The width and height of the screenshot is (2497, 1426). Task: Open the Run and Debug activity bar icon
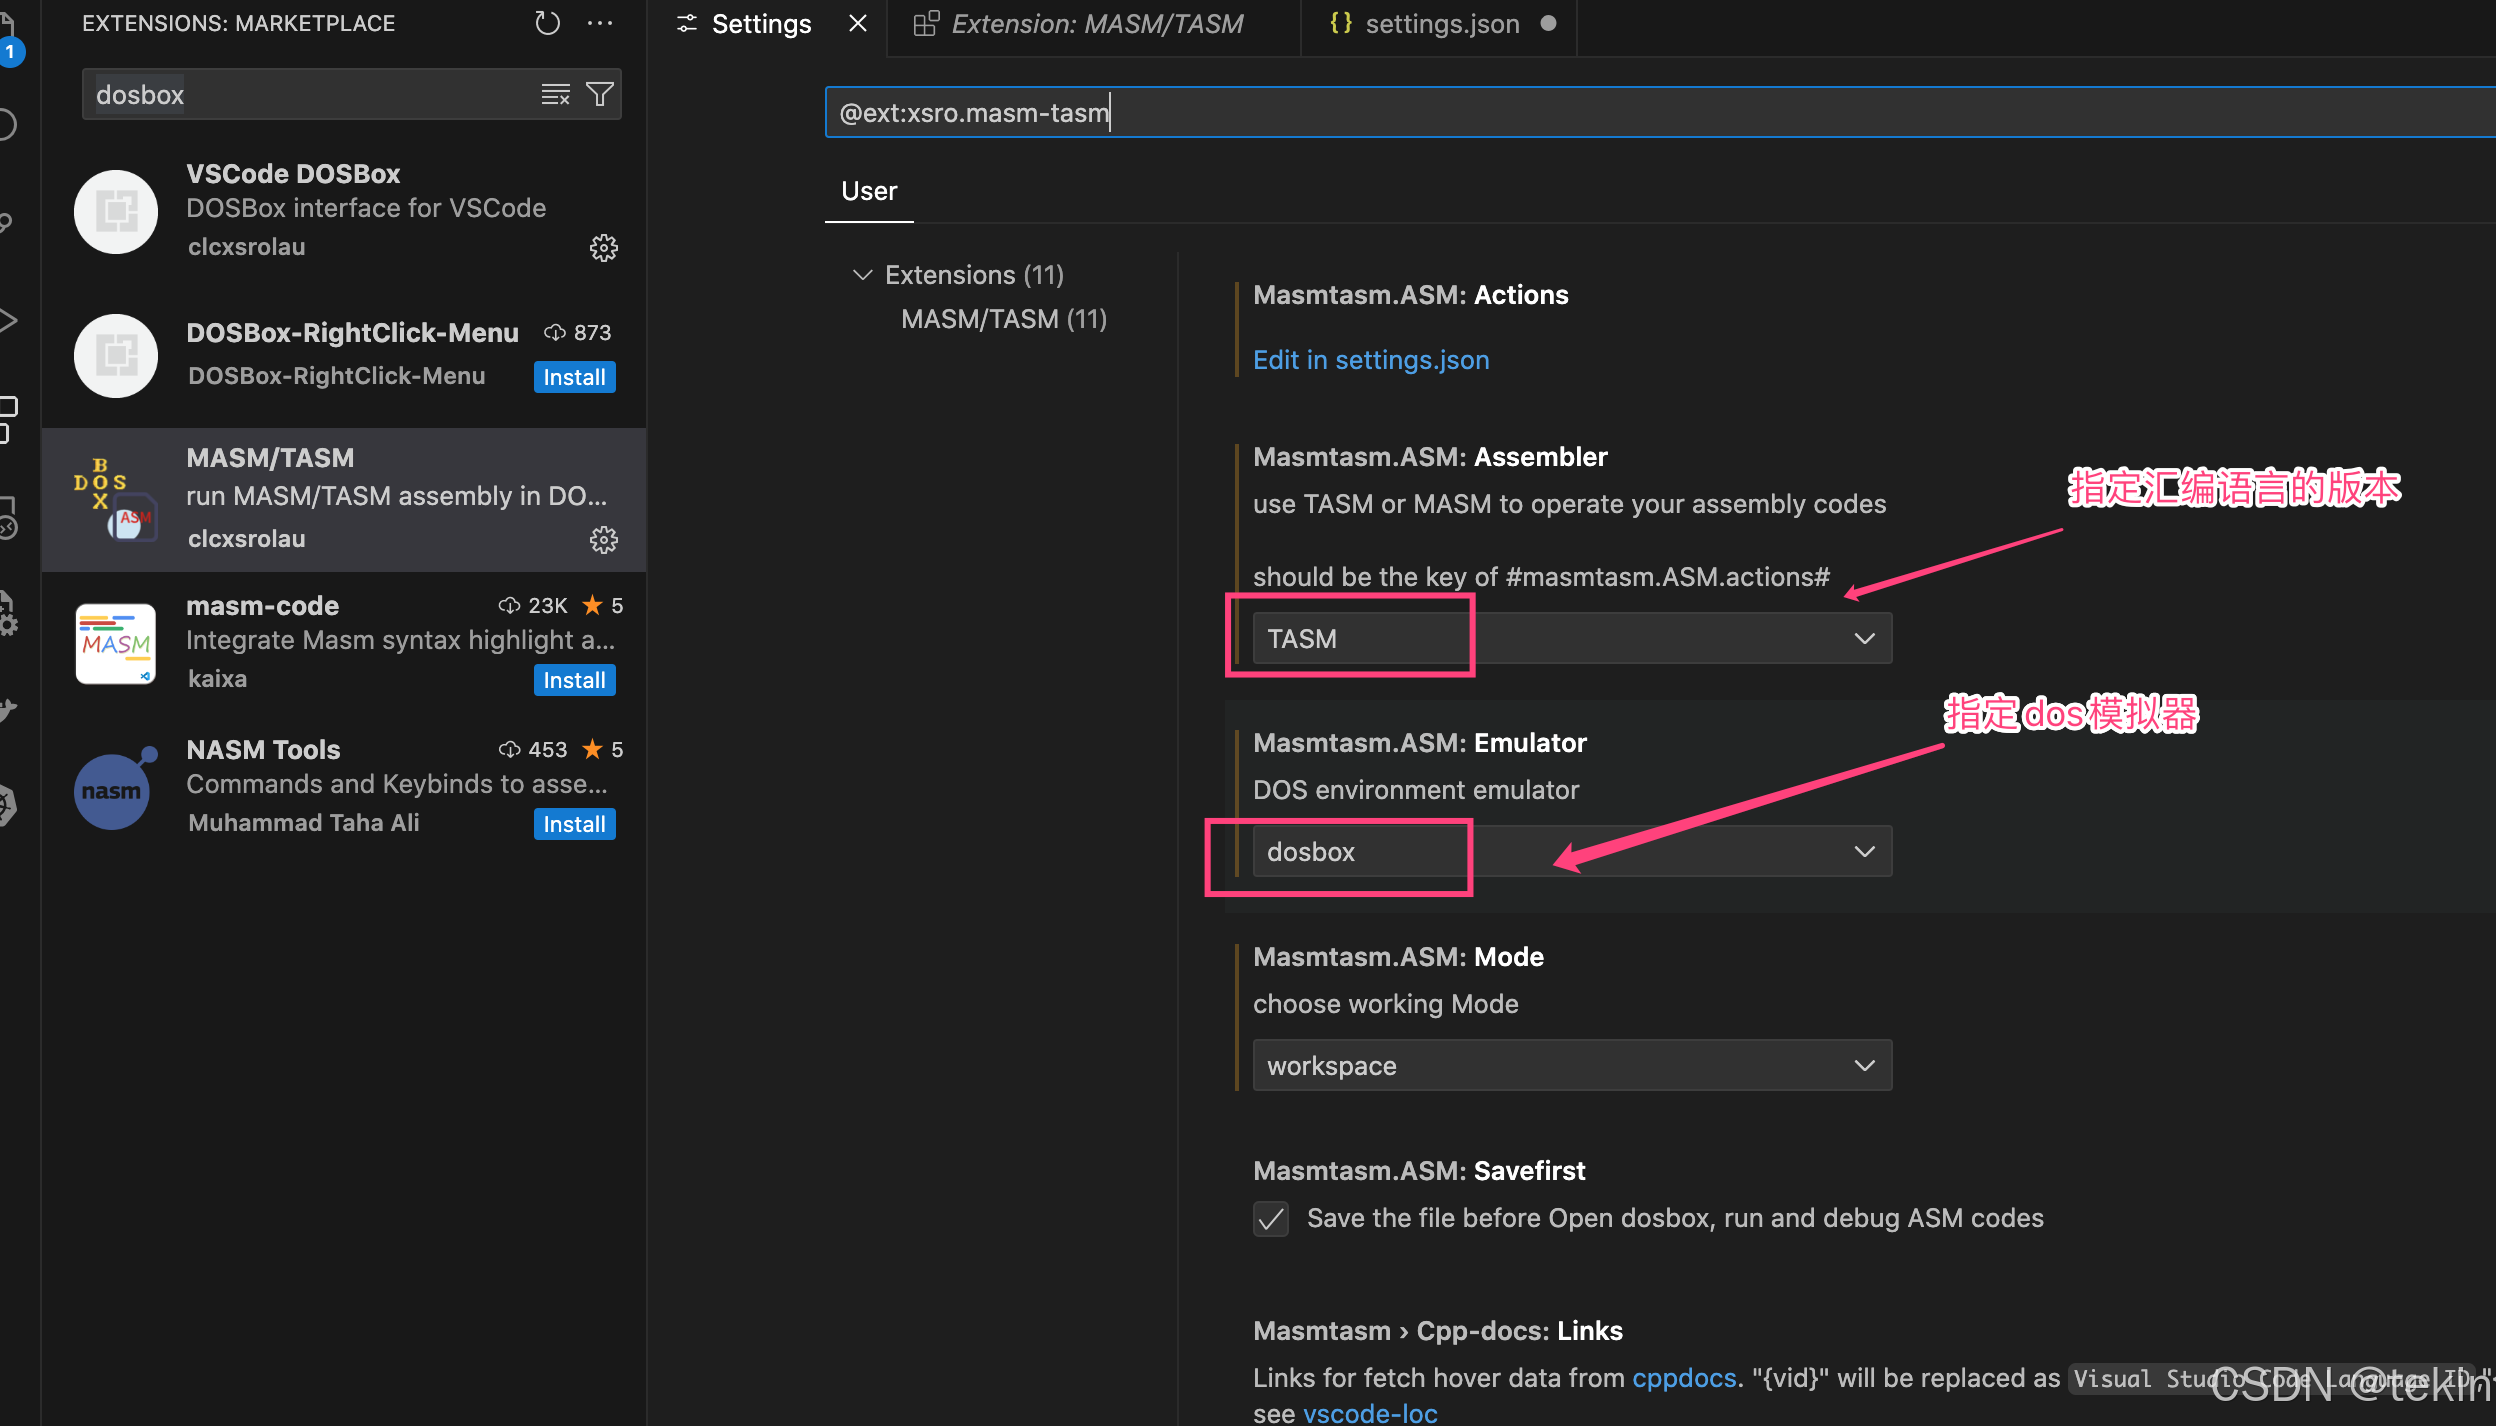(8, 320)
